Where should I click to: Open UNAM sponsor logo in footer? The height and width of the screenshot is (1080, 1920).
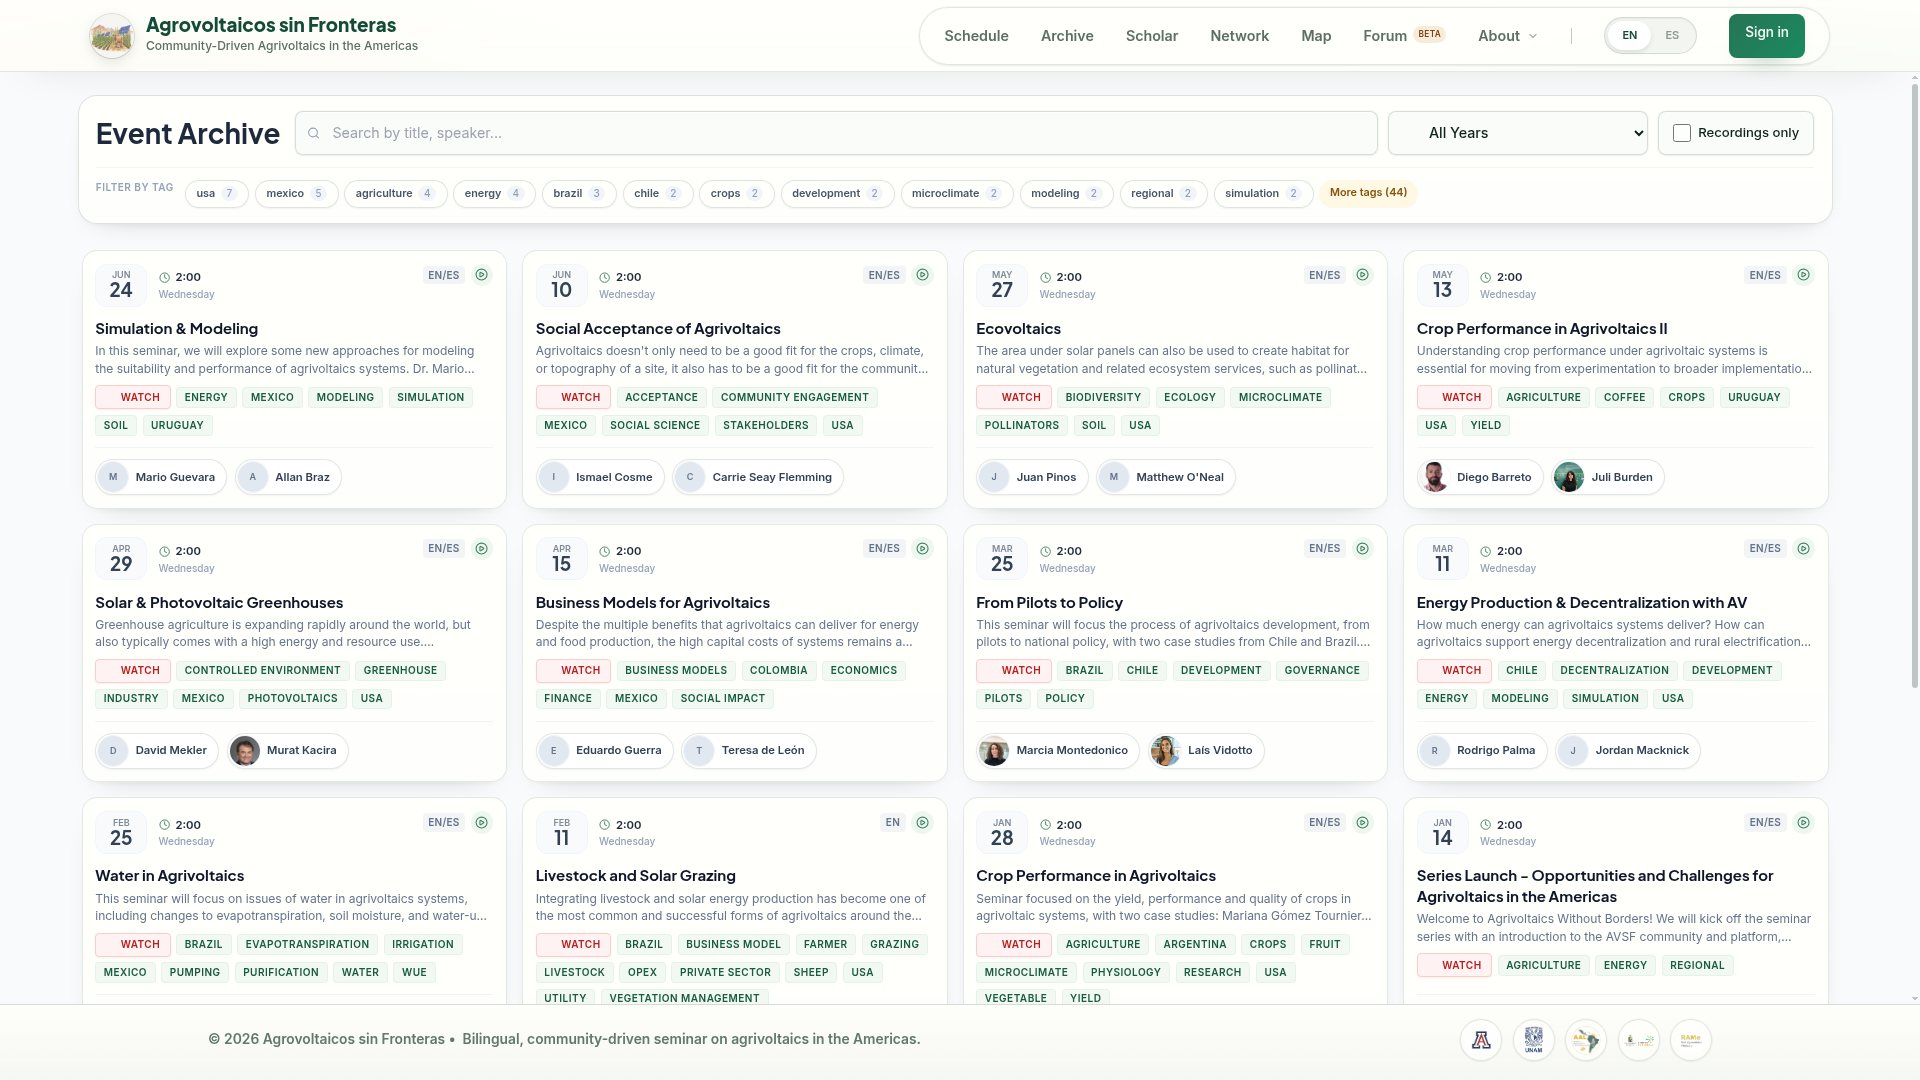pos(1534,1040)
